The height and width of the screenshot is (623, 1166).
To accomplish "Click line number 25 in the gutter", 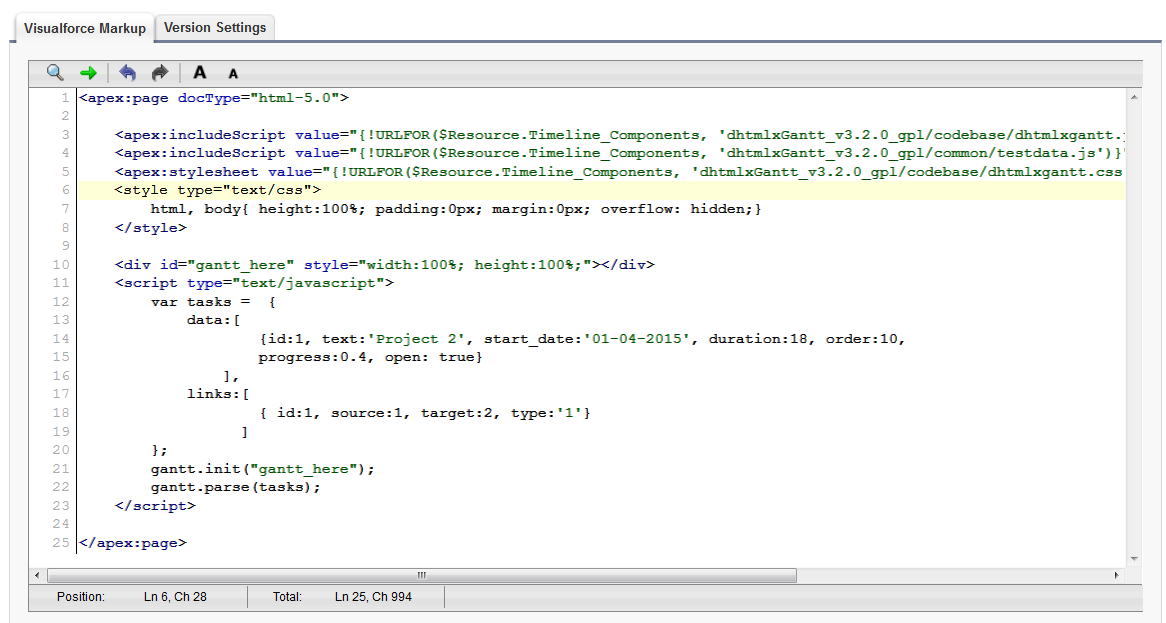I will pos(61,543).
